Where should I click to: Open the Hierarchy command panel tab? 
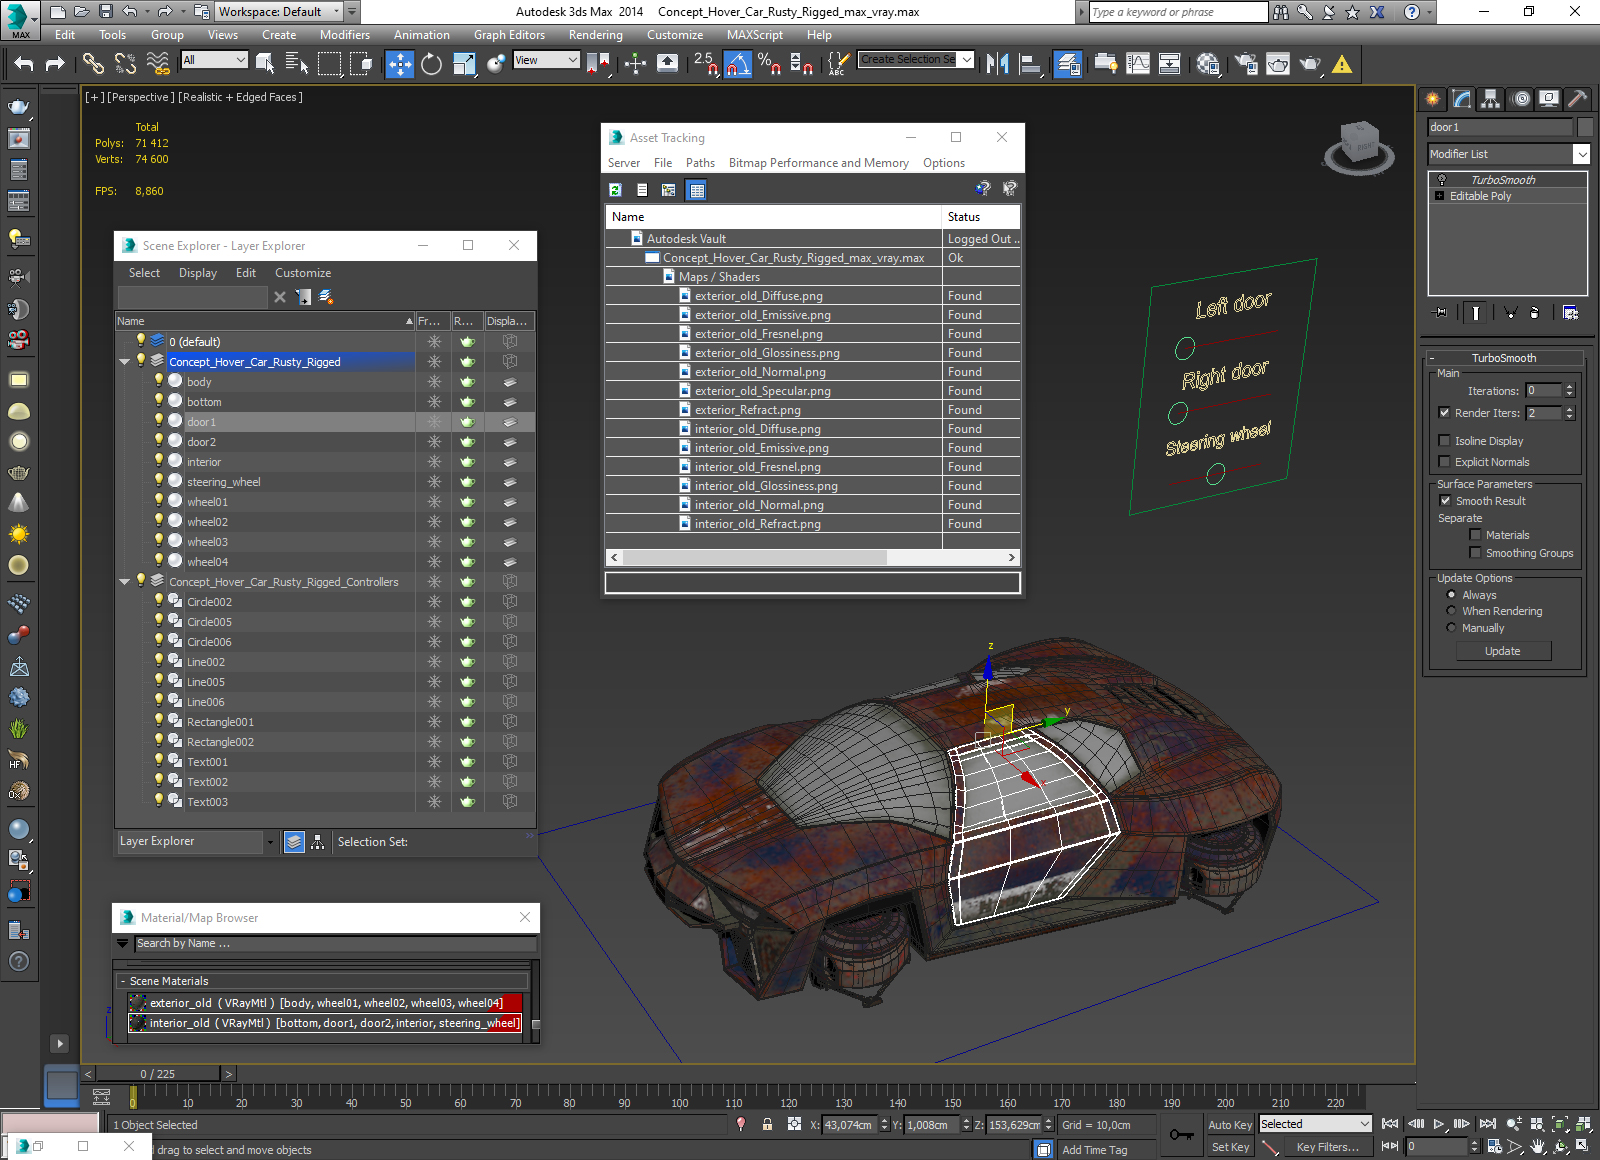pyautogui.click(x=1491, y=99)
